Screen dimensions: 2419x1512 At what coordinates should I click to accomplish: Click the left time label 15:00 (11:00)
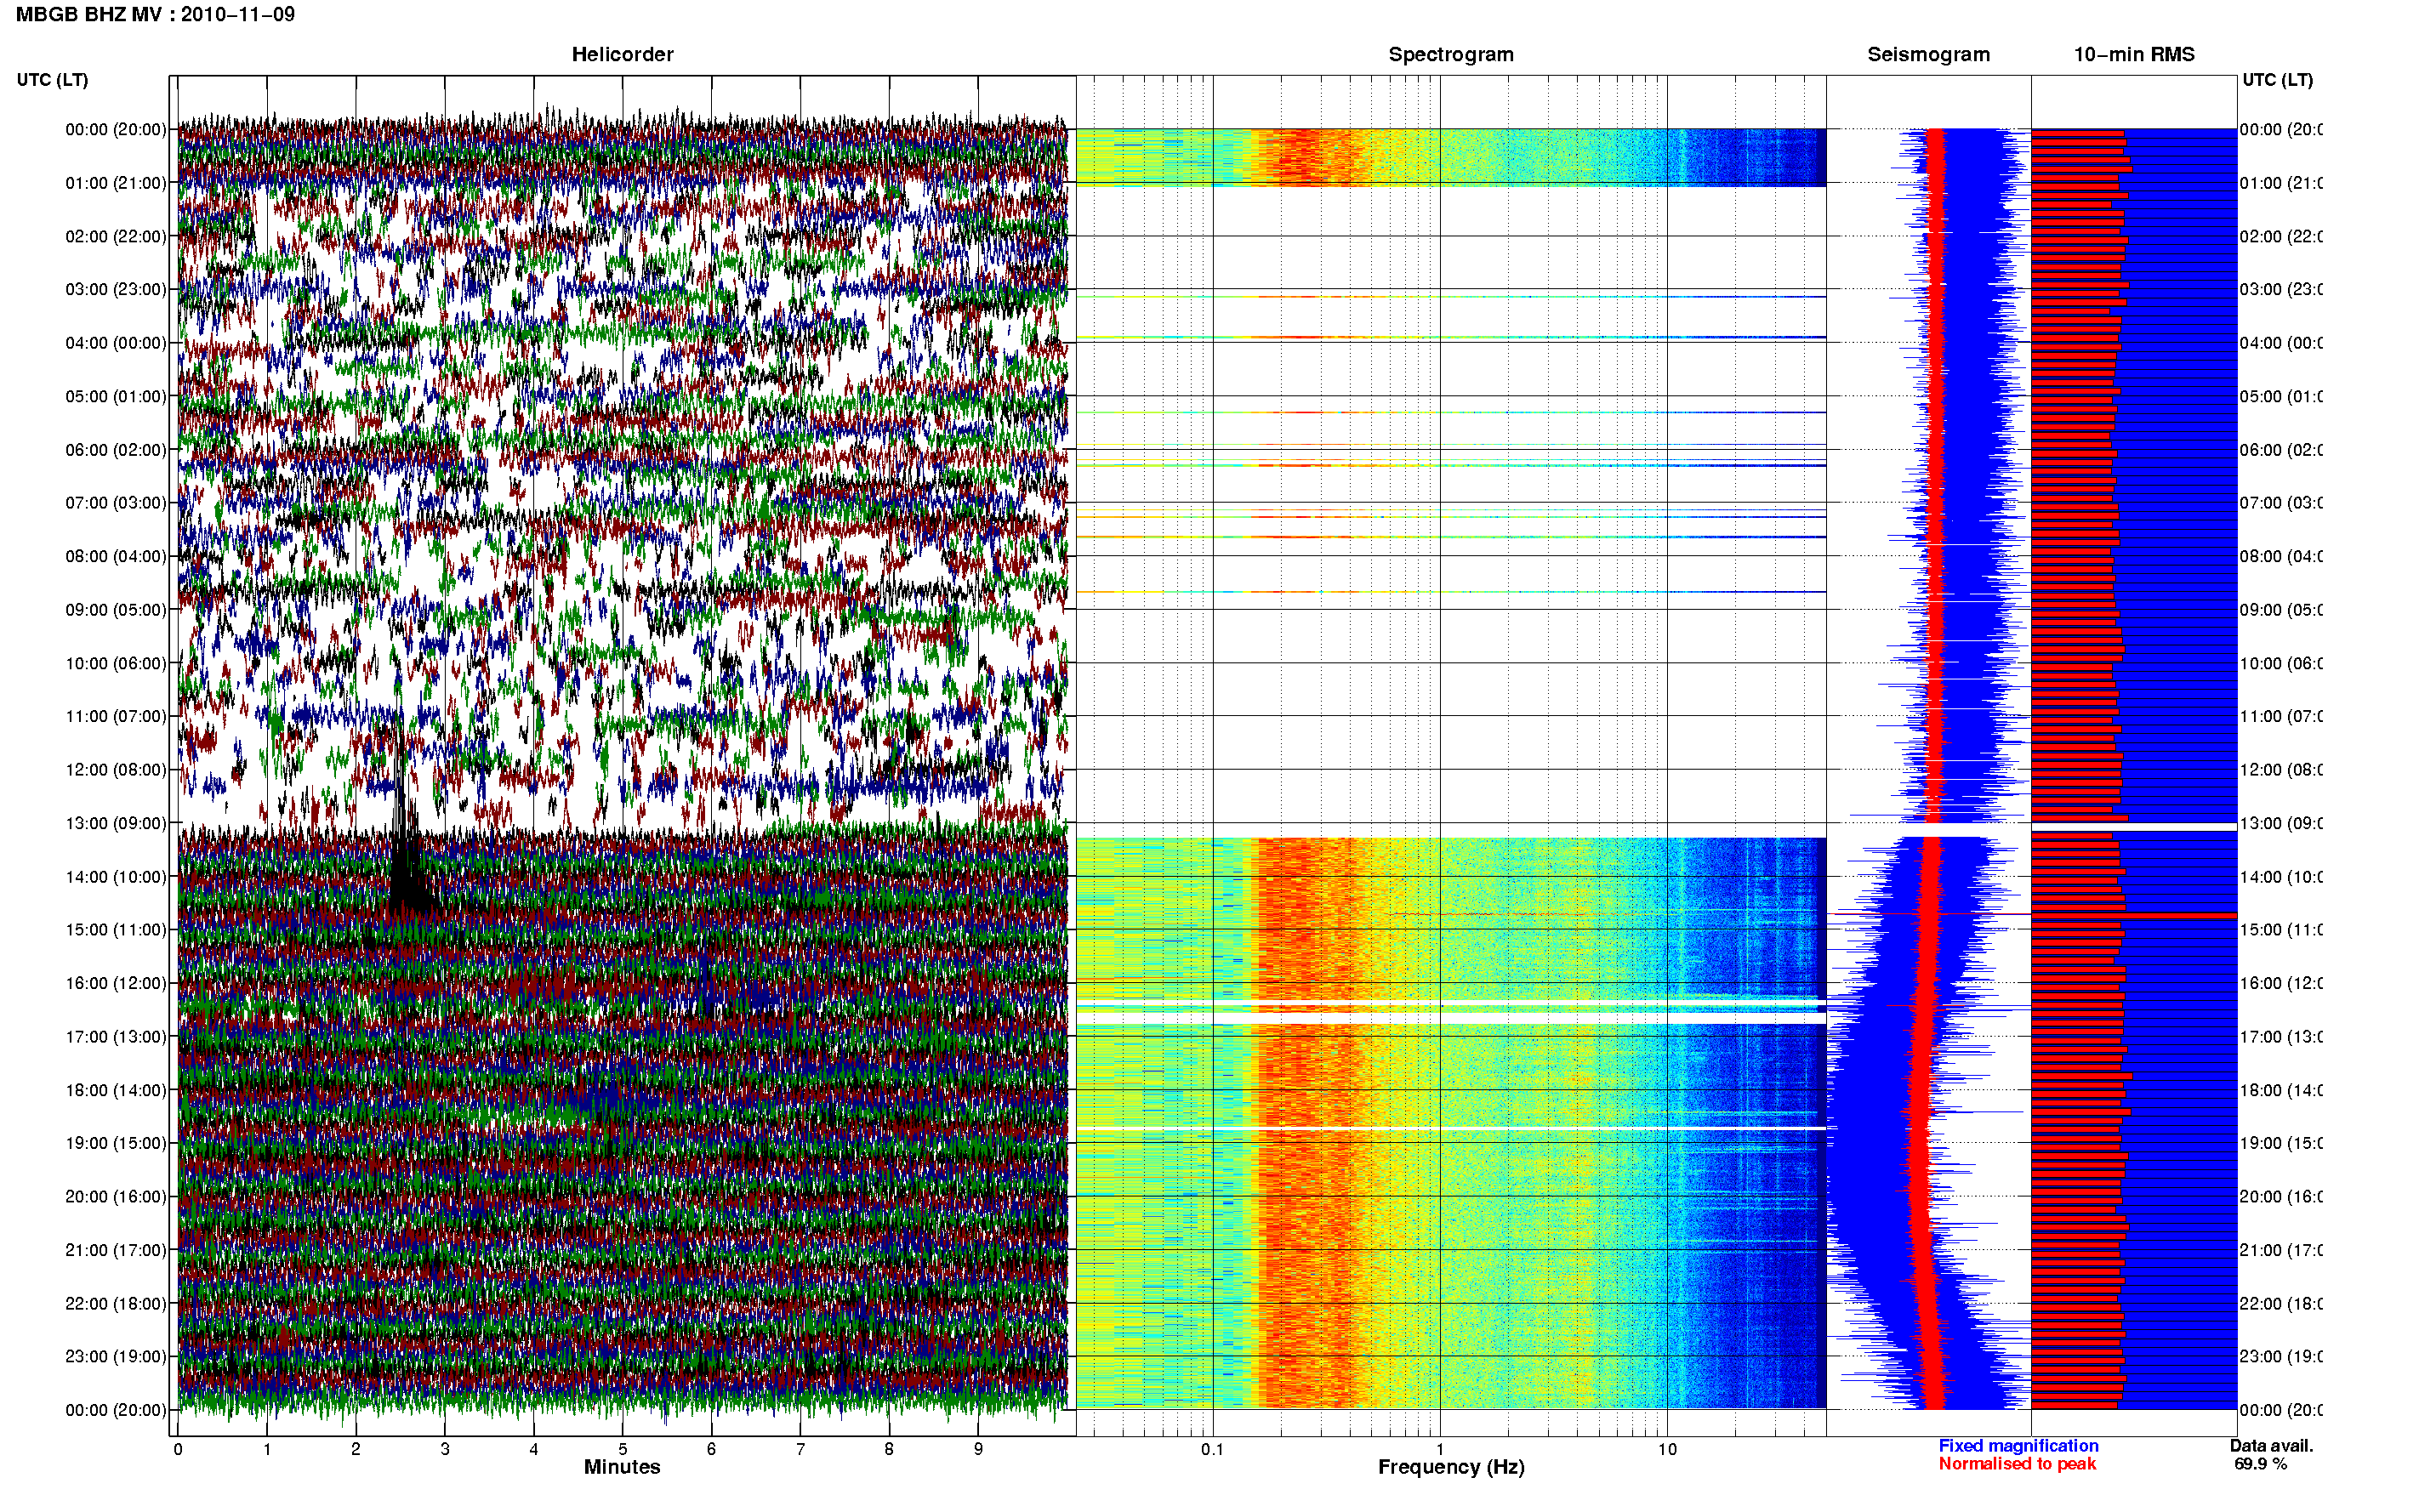coord(116,929)
